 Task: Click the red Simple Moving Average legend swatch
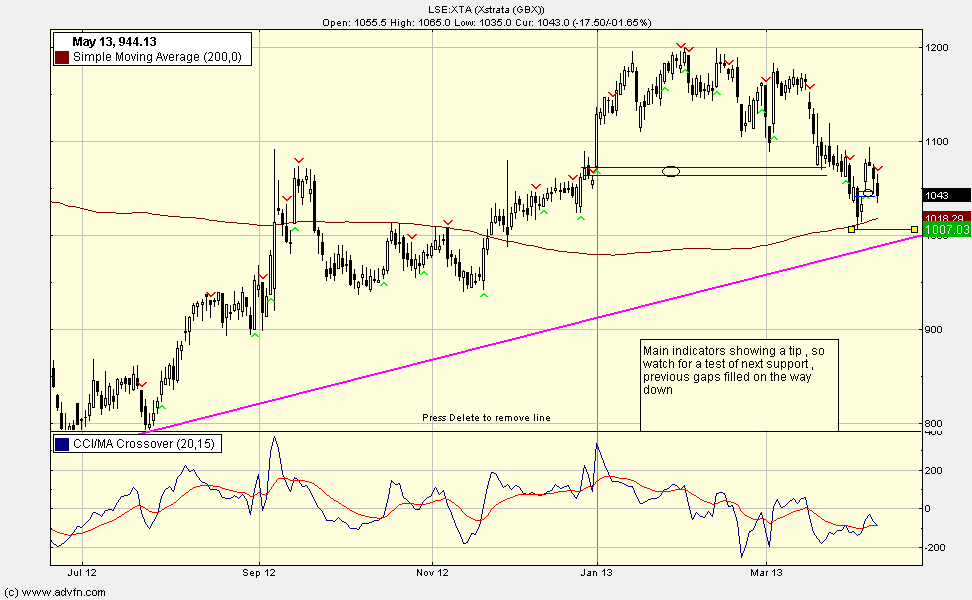coord(62,58)
